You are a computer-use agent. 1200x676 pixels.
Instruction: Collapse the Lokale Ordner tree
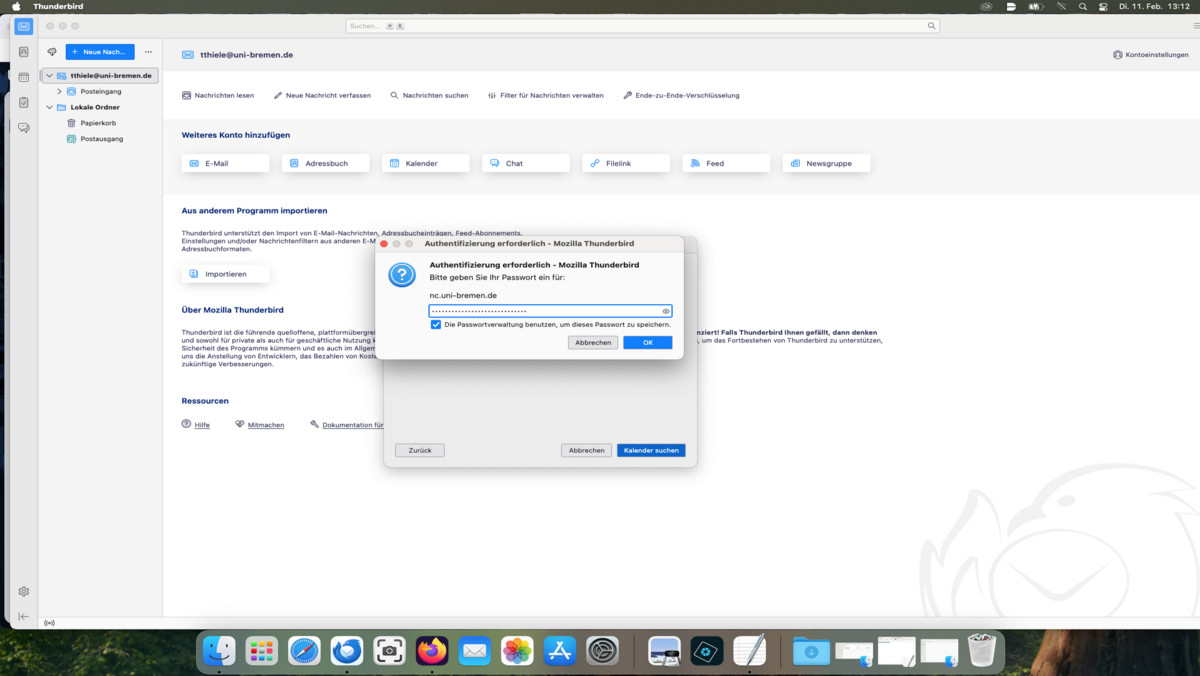tap(49, 107)
